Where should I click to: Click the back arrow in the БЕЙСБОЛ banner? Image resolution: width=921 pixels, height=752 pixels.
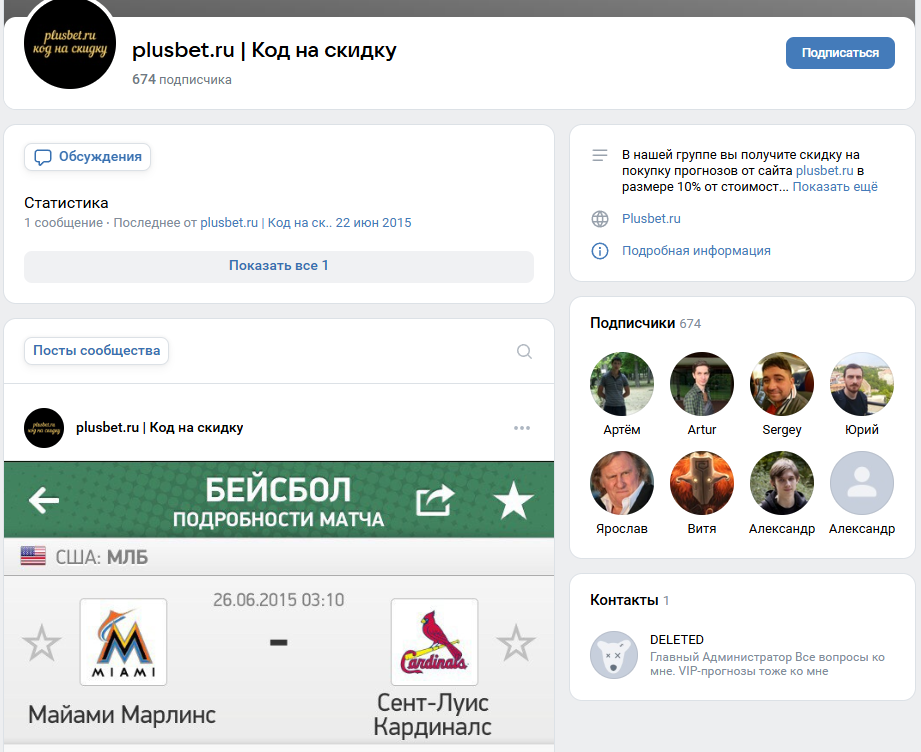[44, 501]
